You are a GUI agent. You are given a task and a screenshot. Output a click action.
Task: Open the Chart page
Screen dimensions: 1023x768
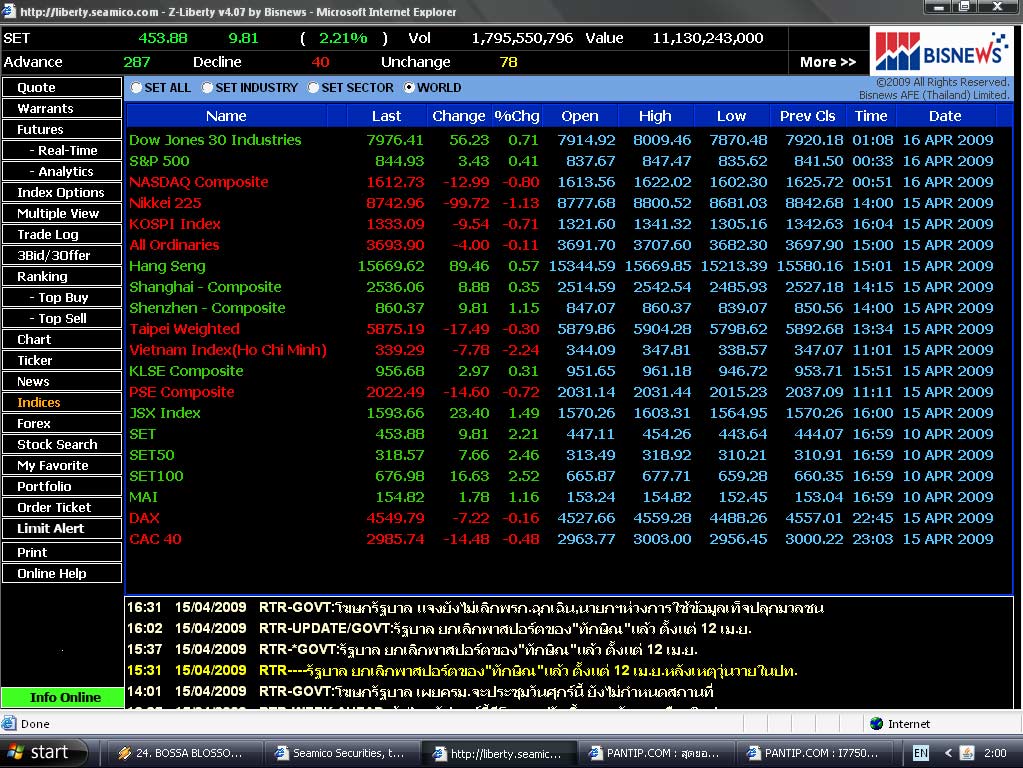[62, 339]
